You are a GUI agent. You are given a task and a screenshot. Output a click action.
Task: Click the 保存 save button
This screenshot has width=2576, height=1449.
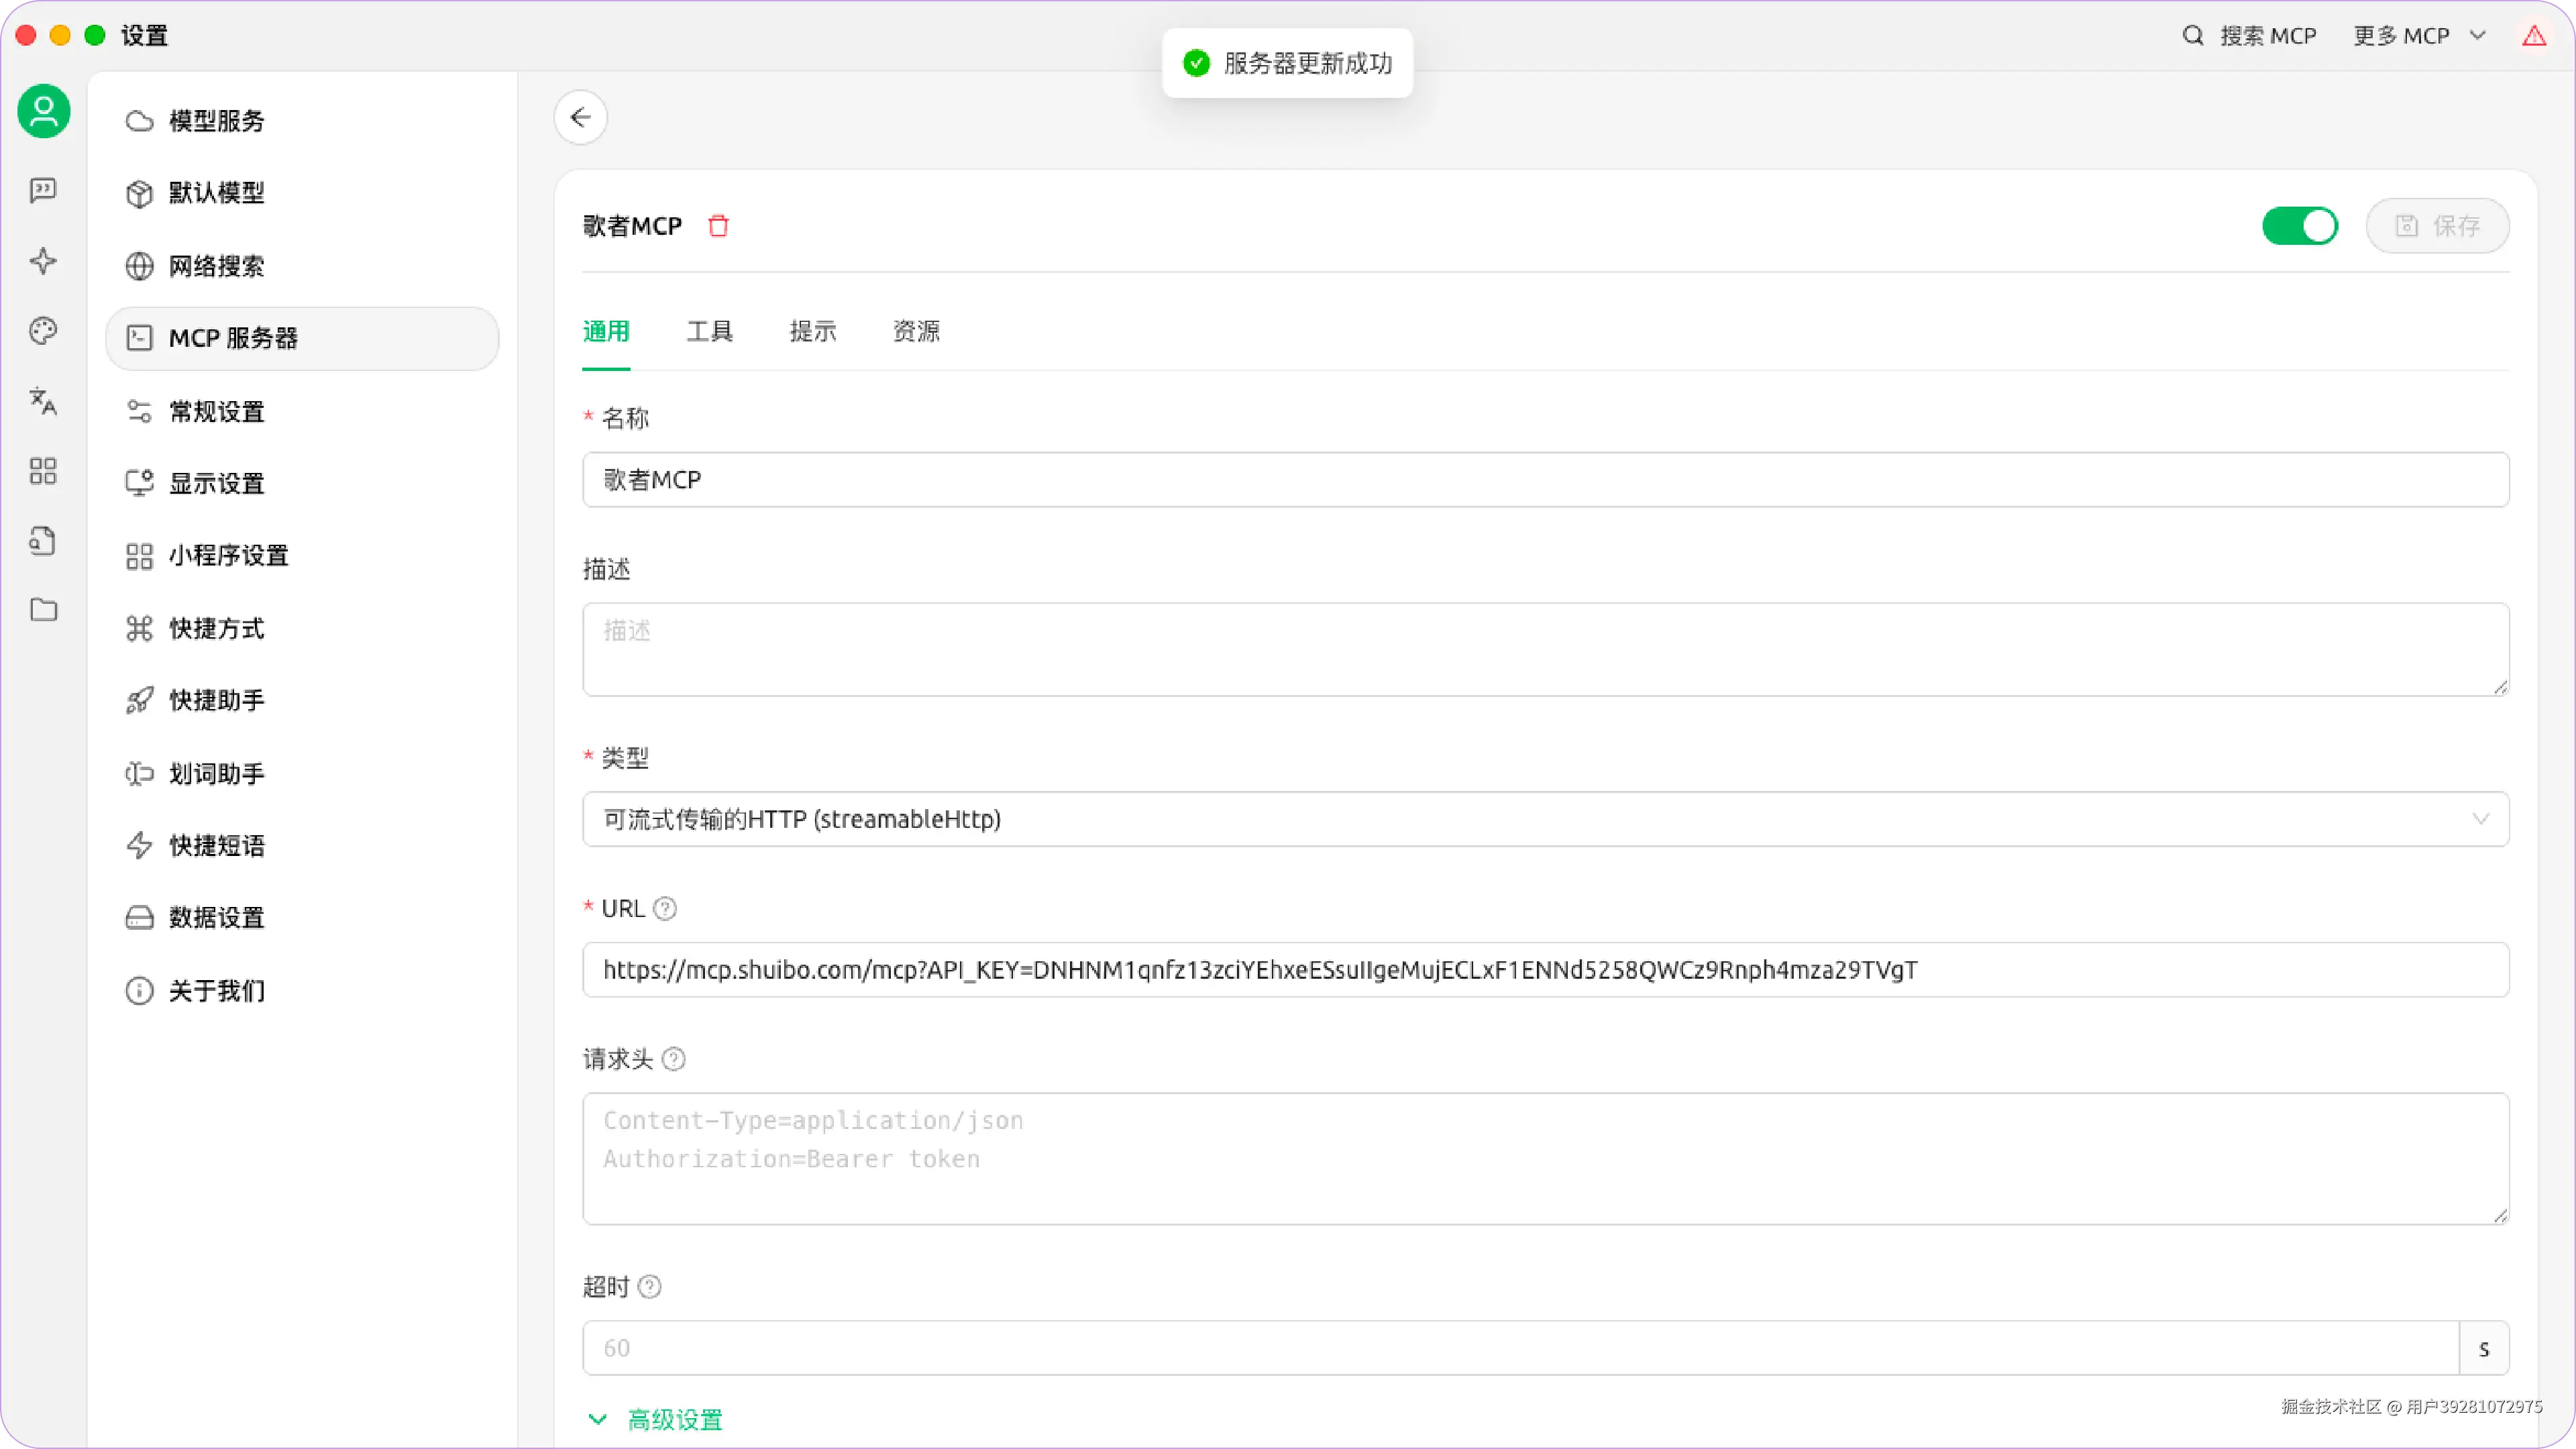tap(2437, 226)
